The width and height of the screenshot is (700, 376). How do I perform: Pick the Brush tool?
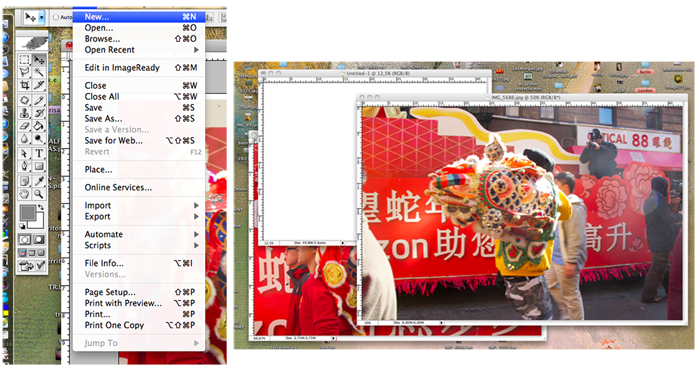pos(39,100)
